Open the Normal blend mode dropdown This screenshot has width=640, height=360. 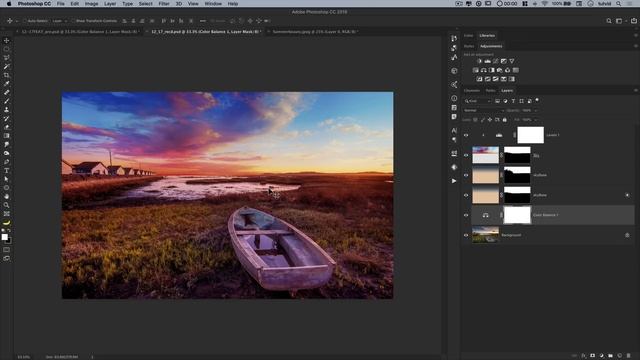(484, 110)
